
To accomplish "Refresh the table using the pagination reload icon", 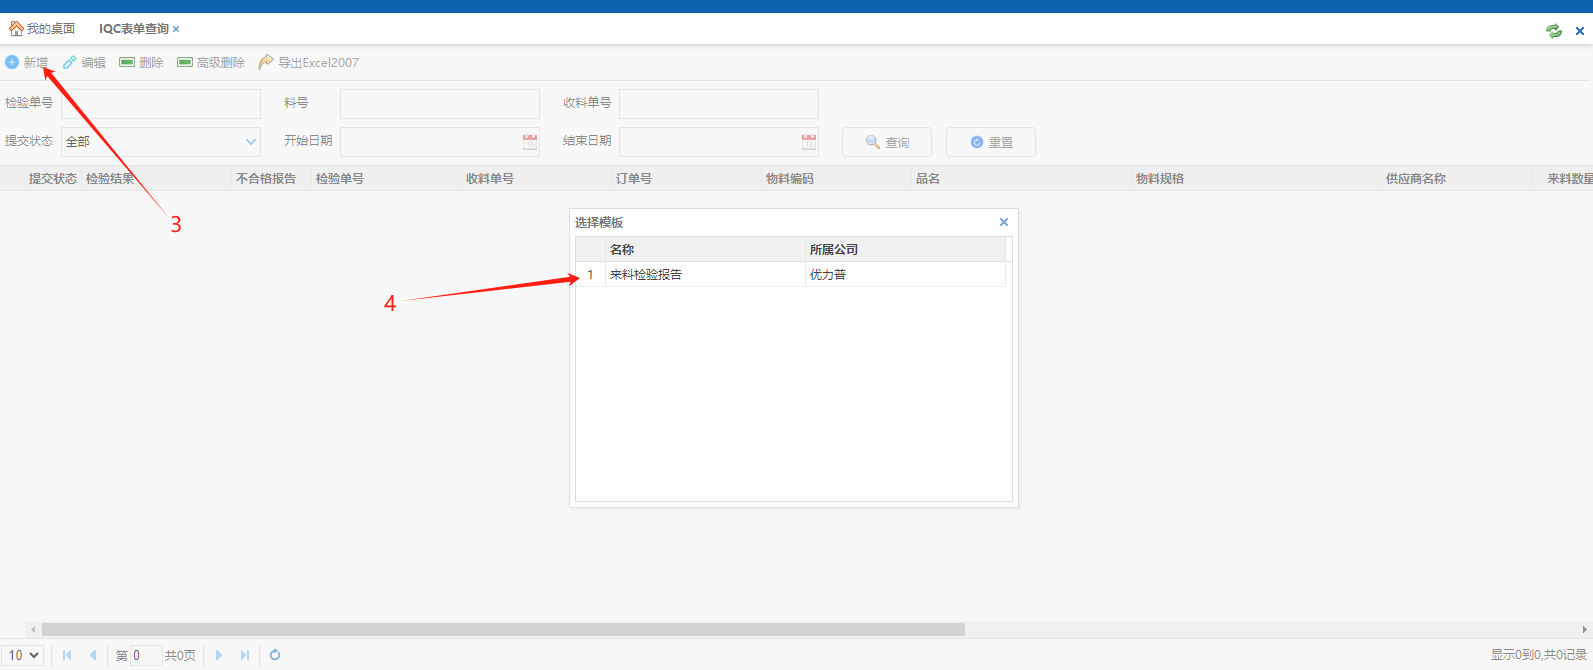I will 275,655.
